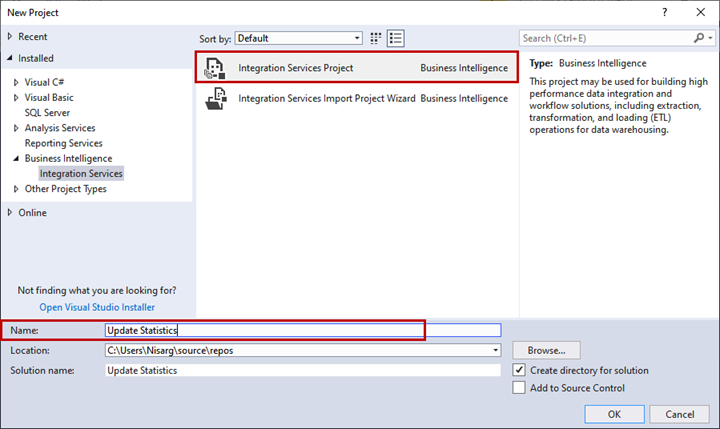Select Visual C# tree item label
The width and height of the screenshot is (720, 429).
click(x=44, y=82)
